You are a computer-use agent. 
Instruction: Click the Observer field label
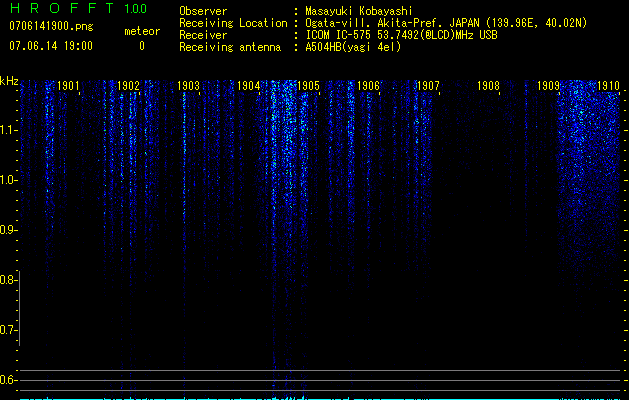coord(203,11)
